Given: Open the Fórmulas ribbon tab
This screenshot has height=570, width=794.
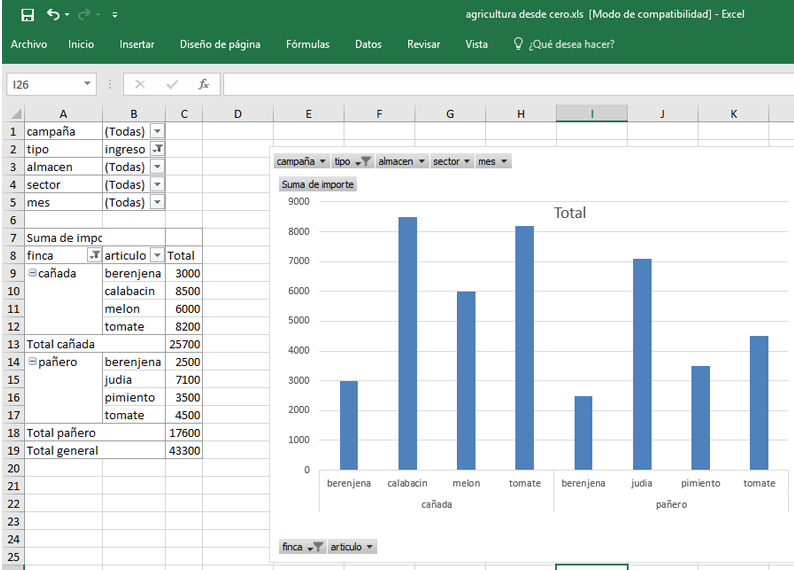Looking at the screenshot, I should tap(307, 44).
